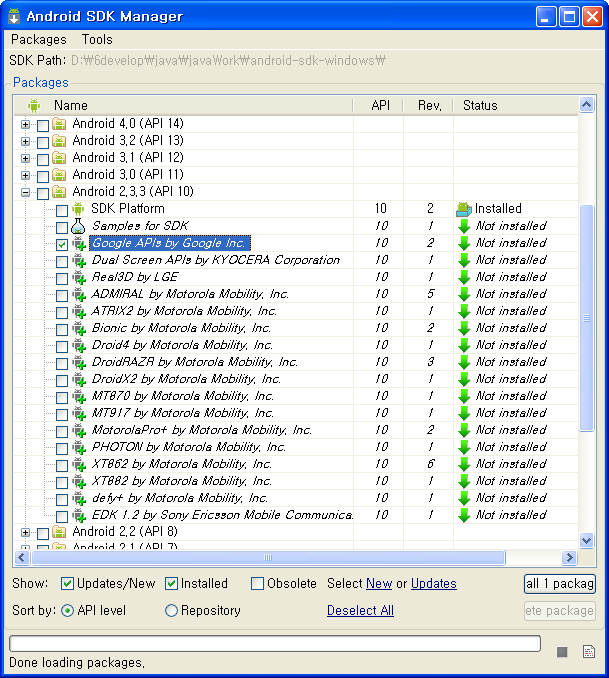Click the scroll right arrow button
Screen dimensions: 609x678
pos(569,557)
